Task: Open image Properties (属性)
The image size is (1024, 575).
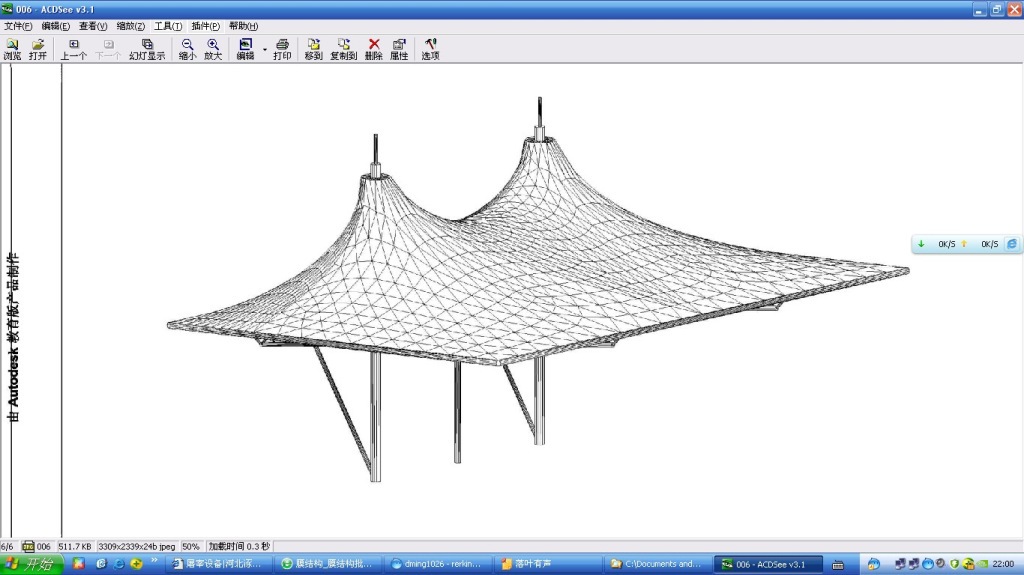Action: pyautogui.click(x=399, y=49)
